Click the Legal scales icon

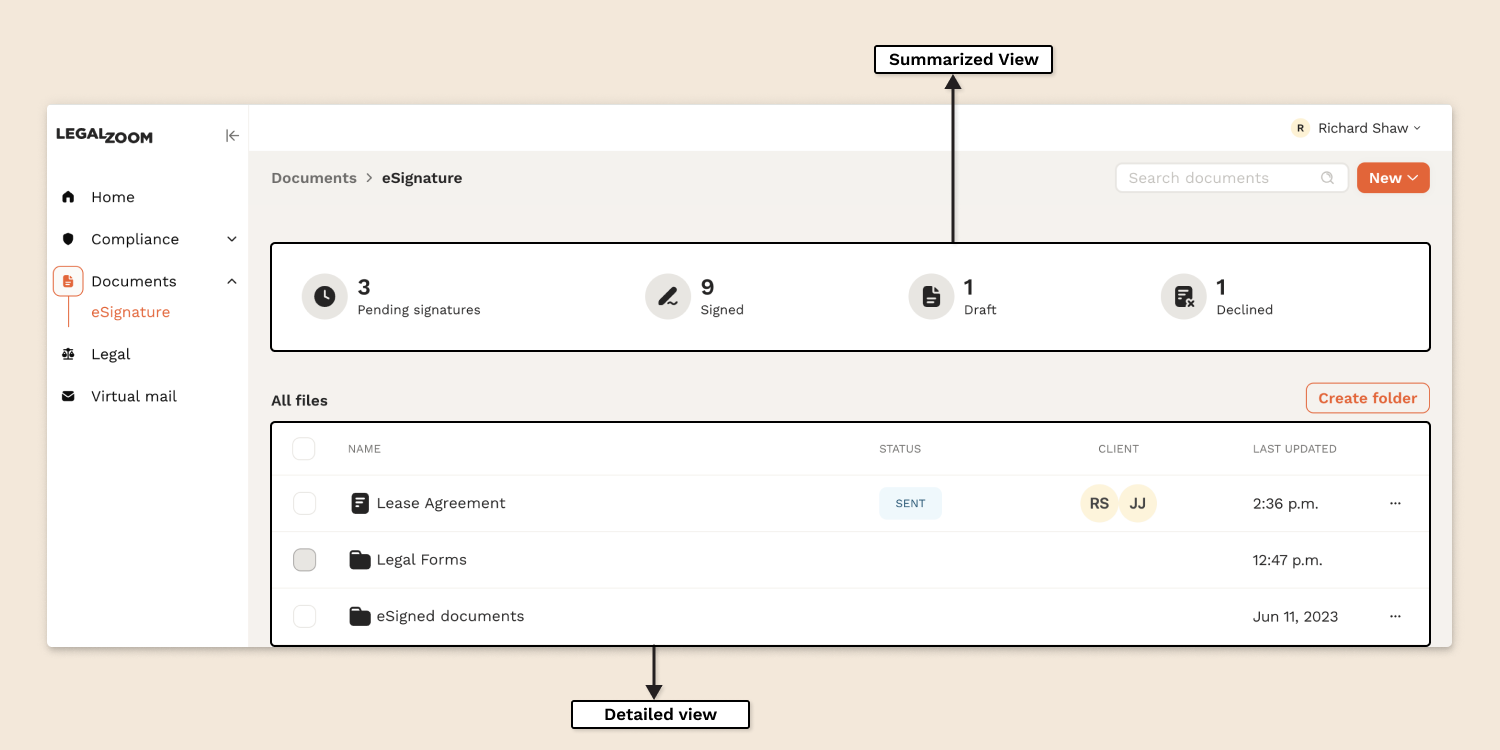(68, 354)
